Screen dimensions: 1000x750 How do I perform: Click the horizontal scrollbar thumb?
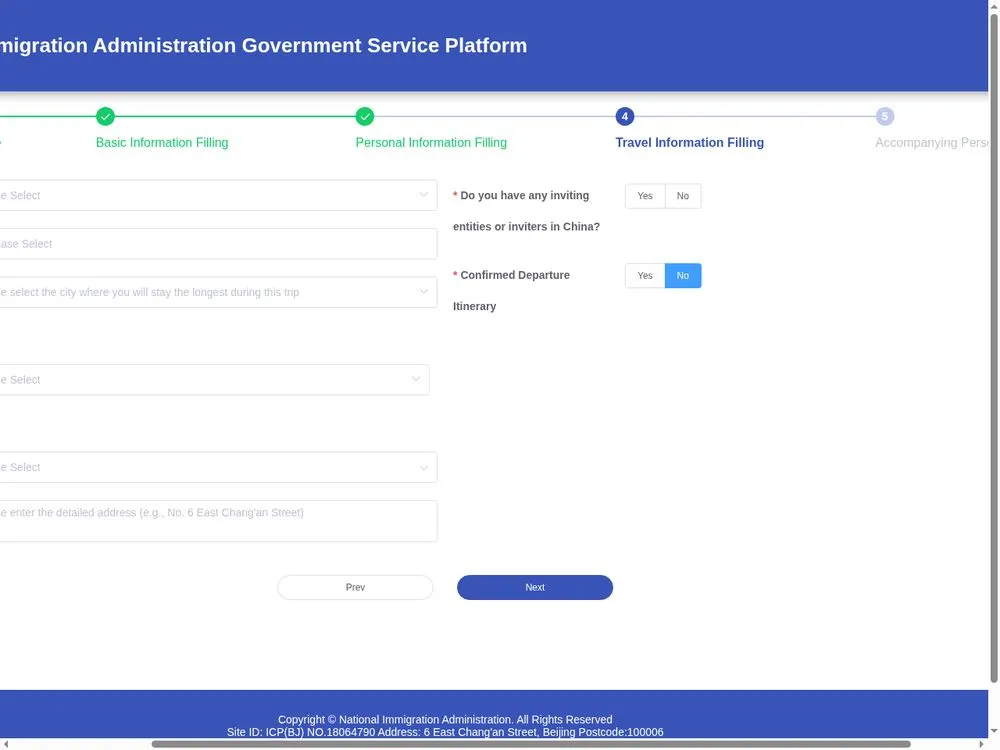pos(531,744)
